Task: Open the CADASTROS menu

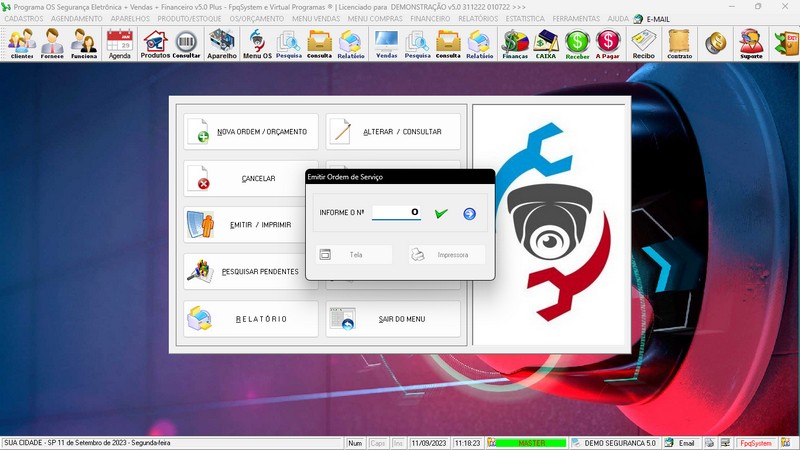Action: click(x=24, y=18)
